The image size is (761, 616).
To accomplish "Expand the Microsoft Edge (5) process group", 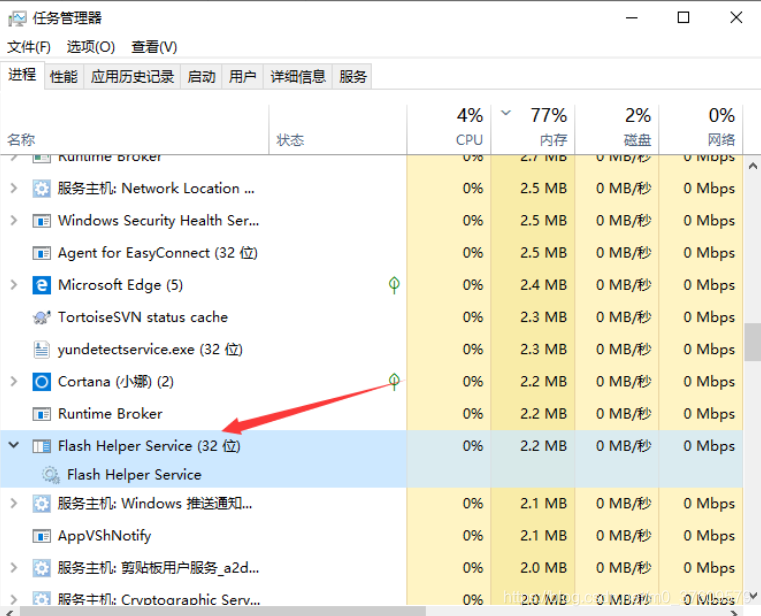I will point(14,285).
